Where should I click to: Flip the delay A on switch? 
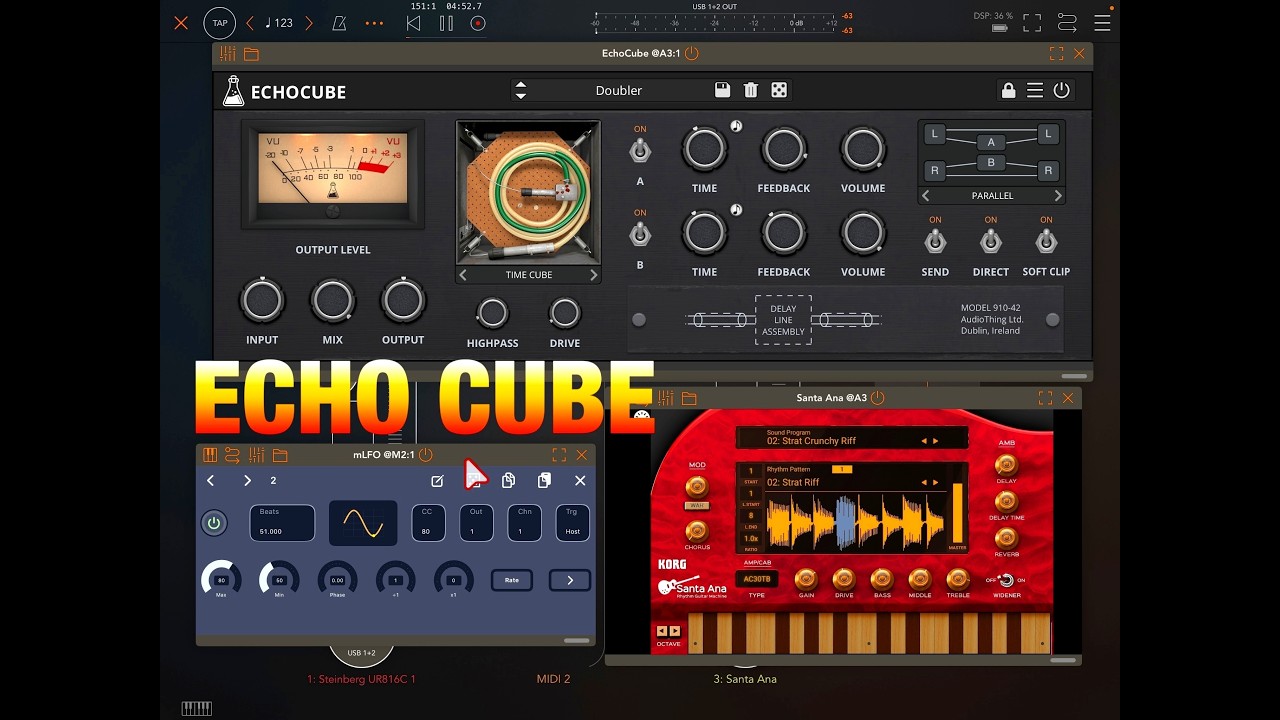coord(640,151)
